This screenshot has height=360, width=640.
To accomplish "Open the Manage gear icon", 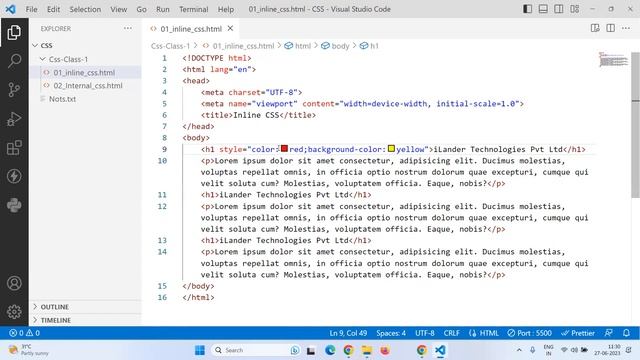I will [14, 312].
